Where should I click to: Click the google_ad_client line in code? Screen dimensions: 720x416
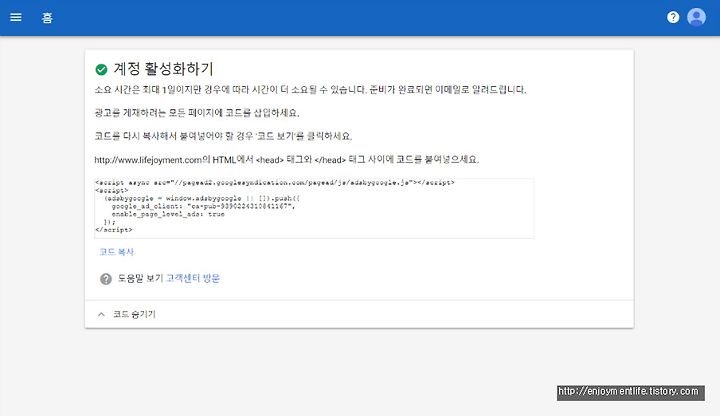(x=203, y=206)
